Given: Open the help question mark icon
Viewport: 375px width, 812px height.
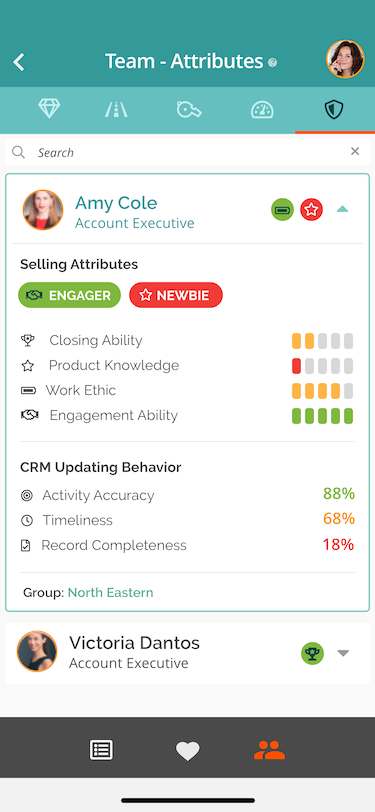Looking at the screenshot, I should tap(272, 63).
